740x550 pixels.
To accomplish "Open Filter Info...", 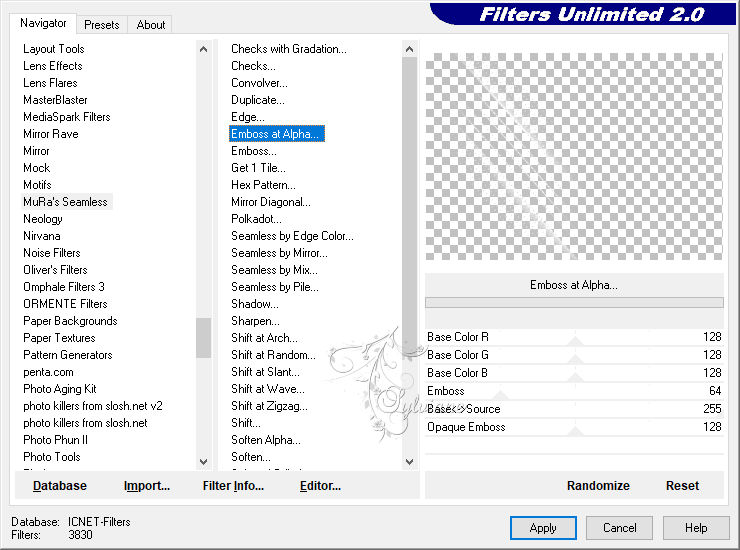I will (x=233, y=485).
